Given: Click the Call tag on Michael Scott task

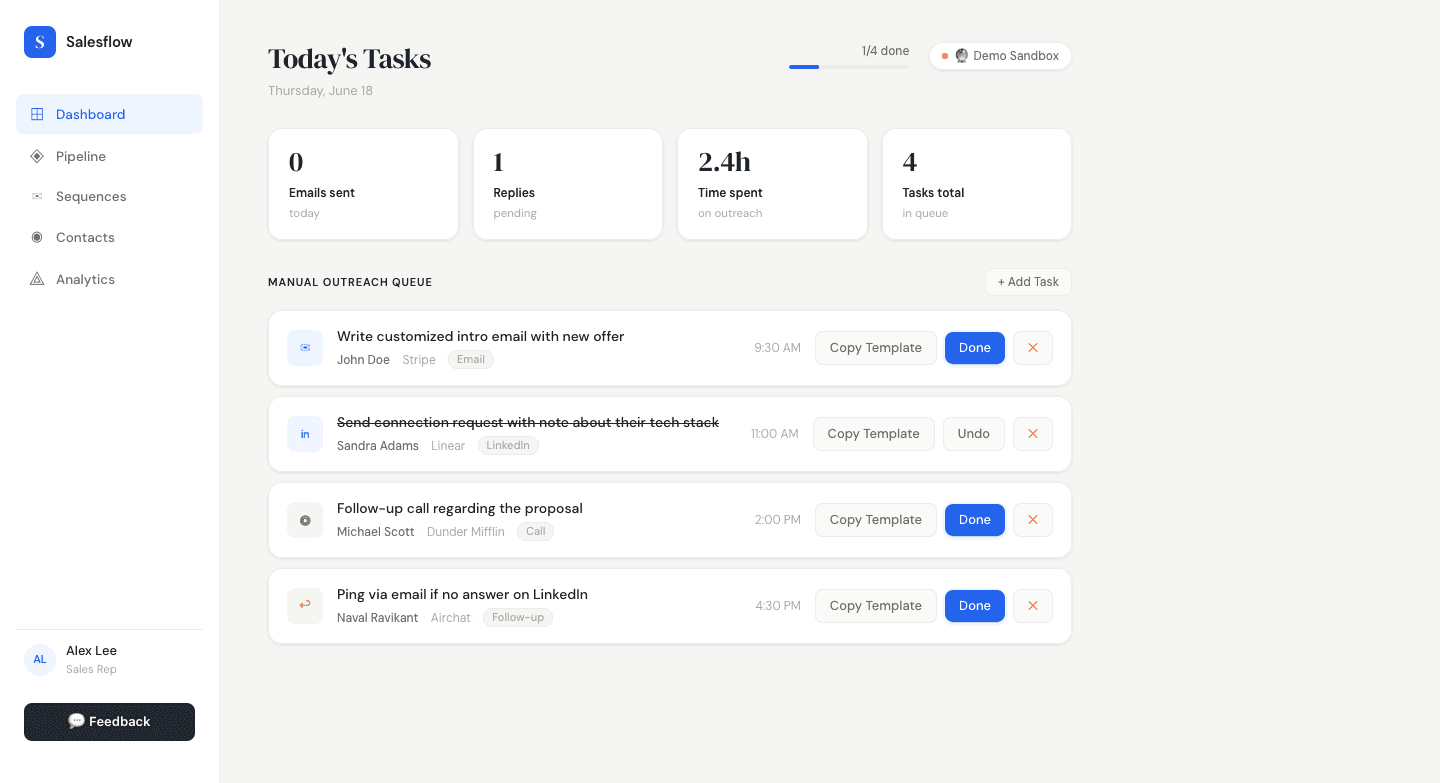Looking at the screenshot, I should click(x=536, y=532).
